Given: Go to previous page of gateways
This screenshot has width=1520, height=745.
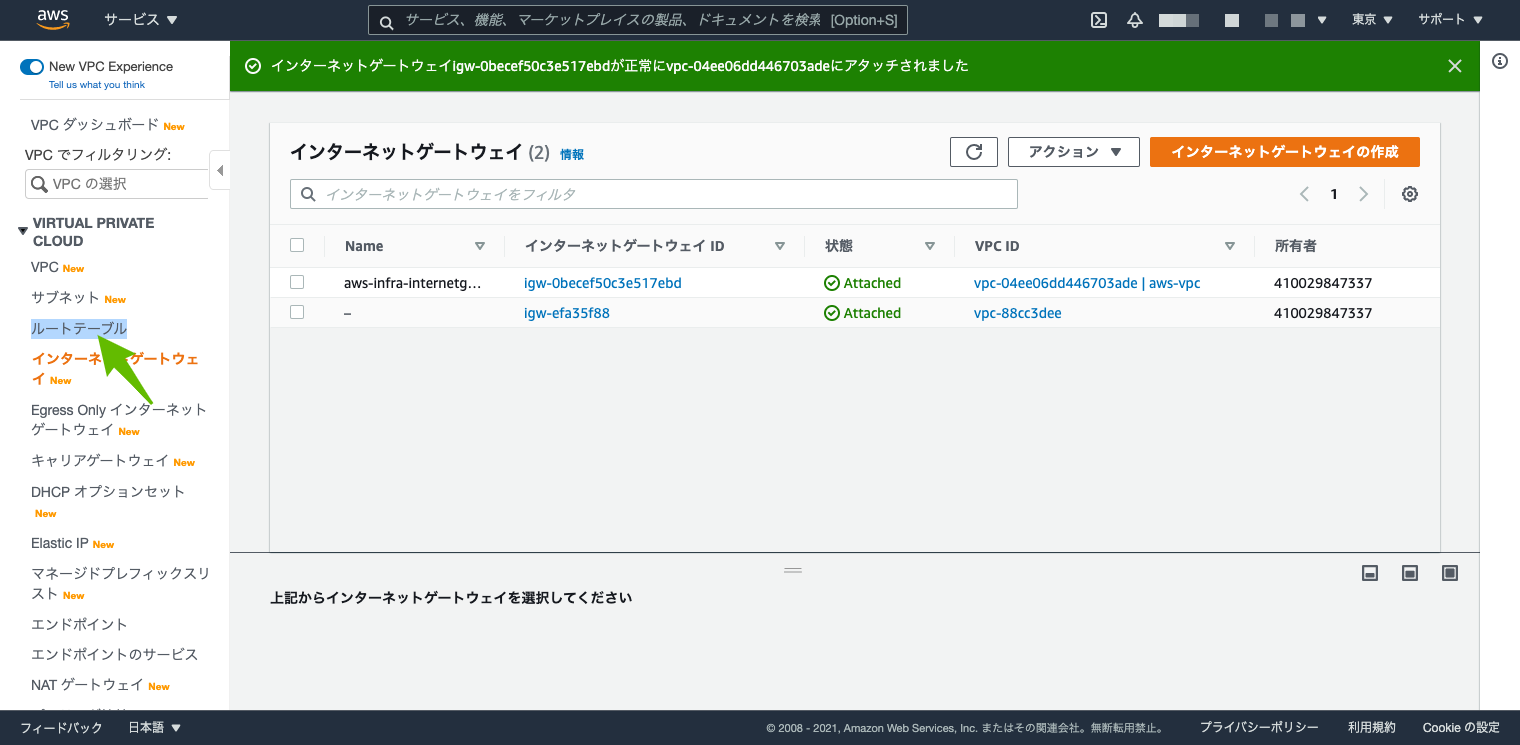Looking at the screenshot, I should tap(1304, 194).
